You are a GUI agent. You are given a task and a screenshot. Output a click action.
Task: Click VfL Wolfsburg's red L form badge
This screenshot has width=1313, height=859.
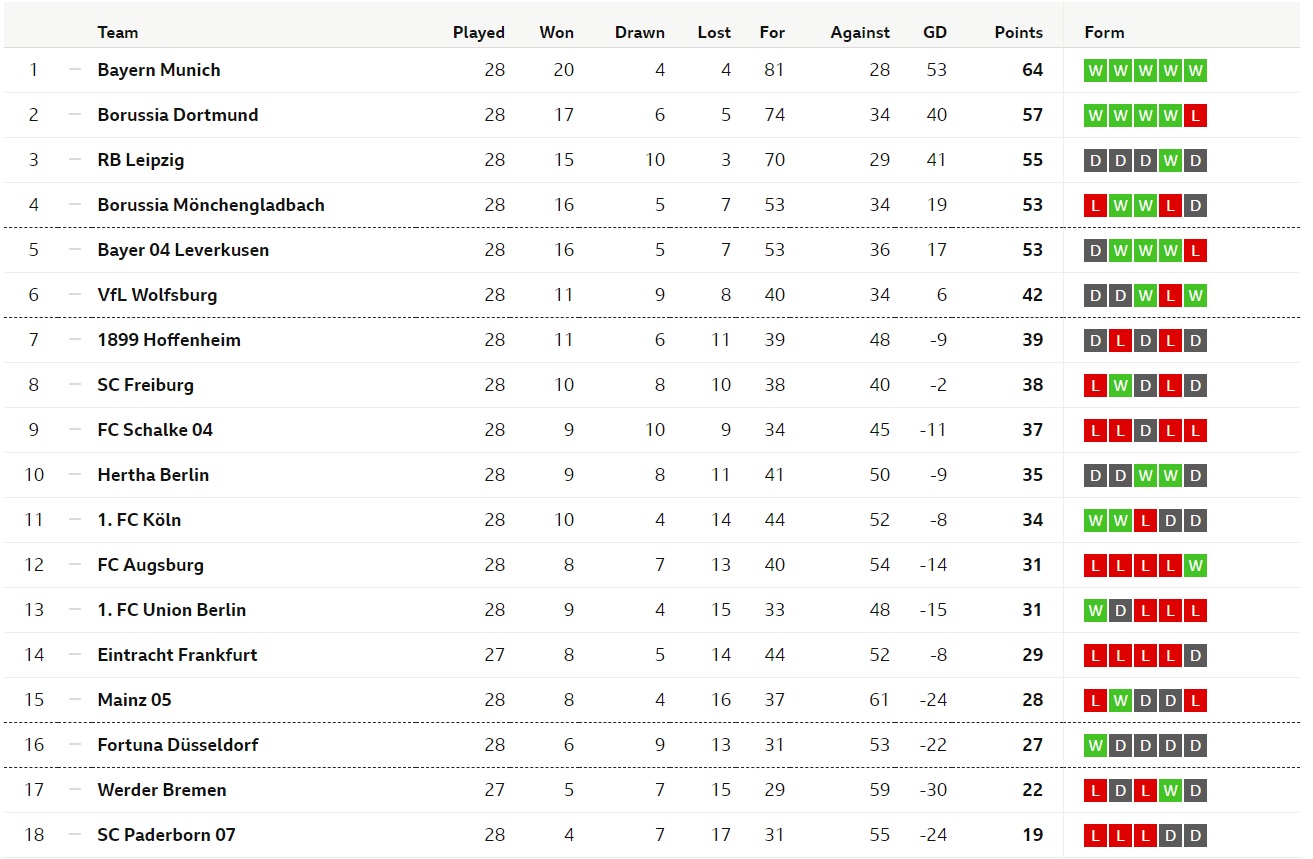[1170, 295]
